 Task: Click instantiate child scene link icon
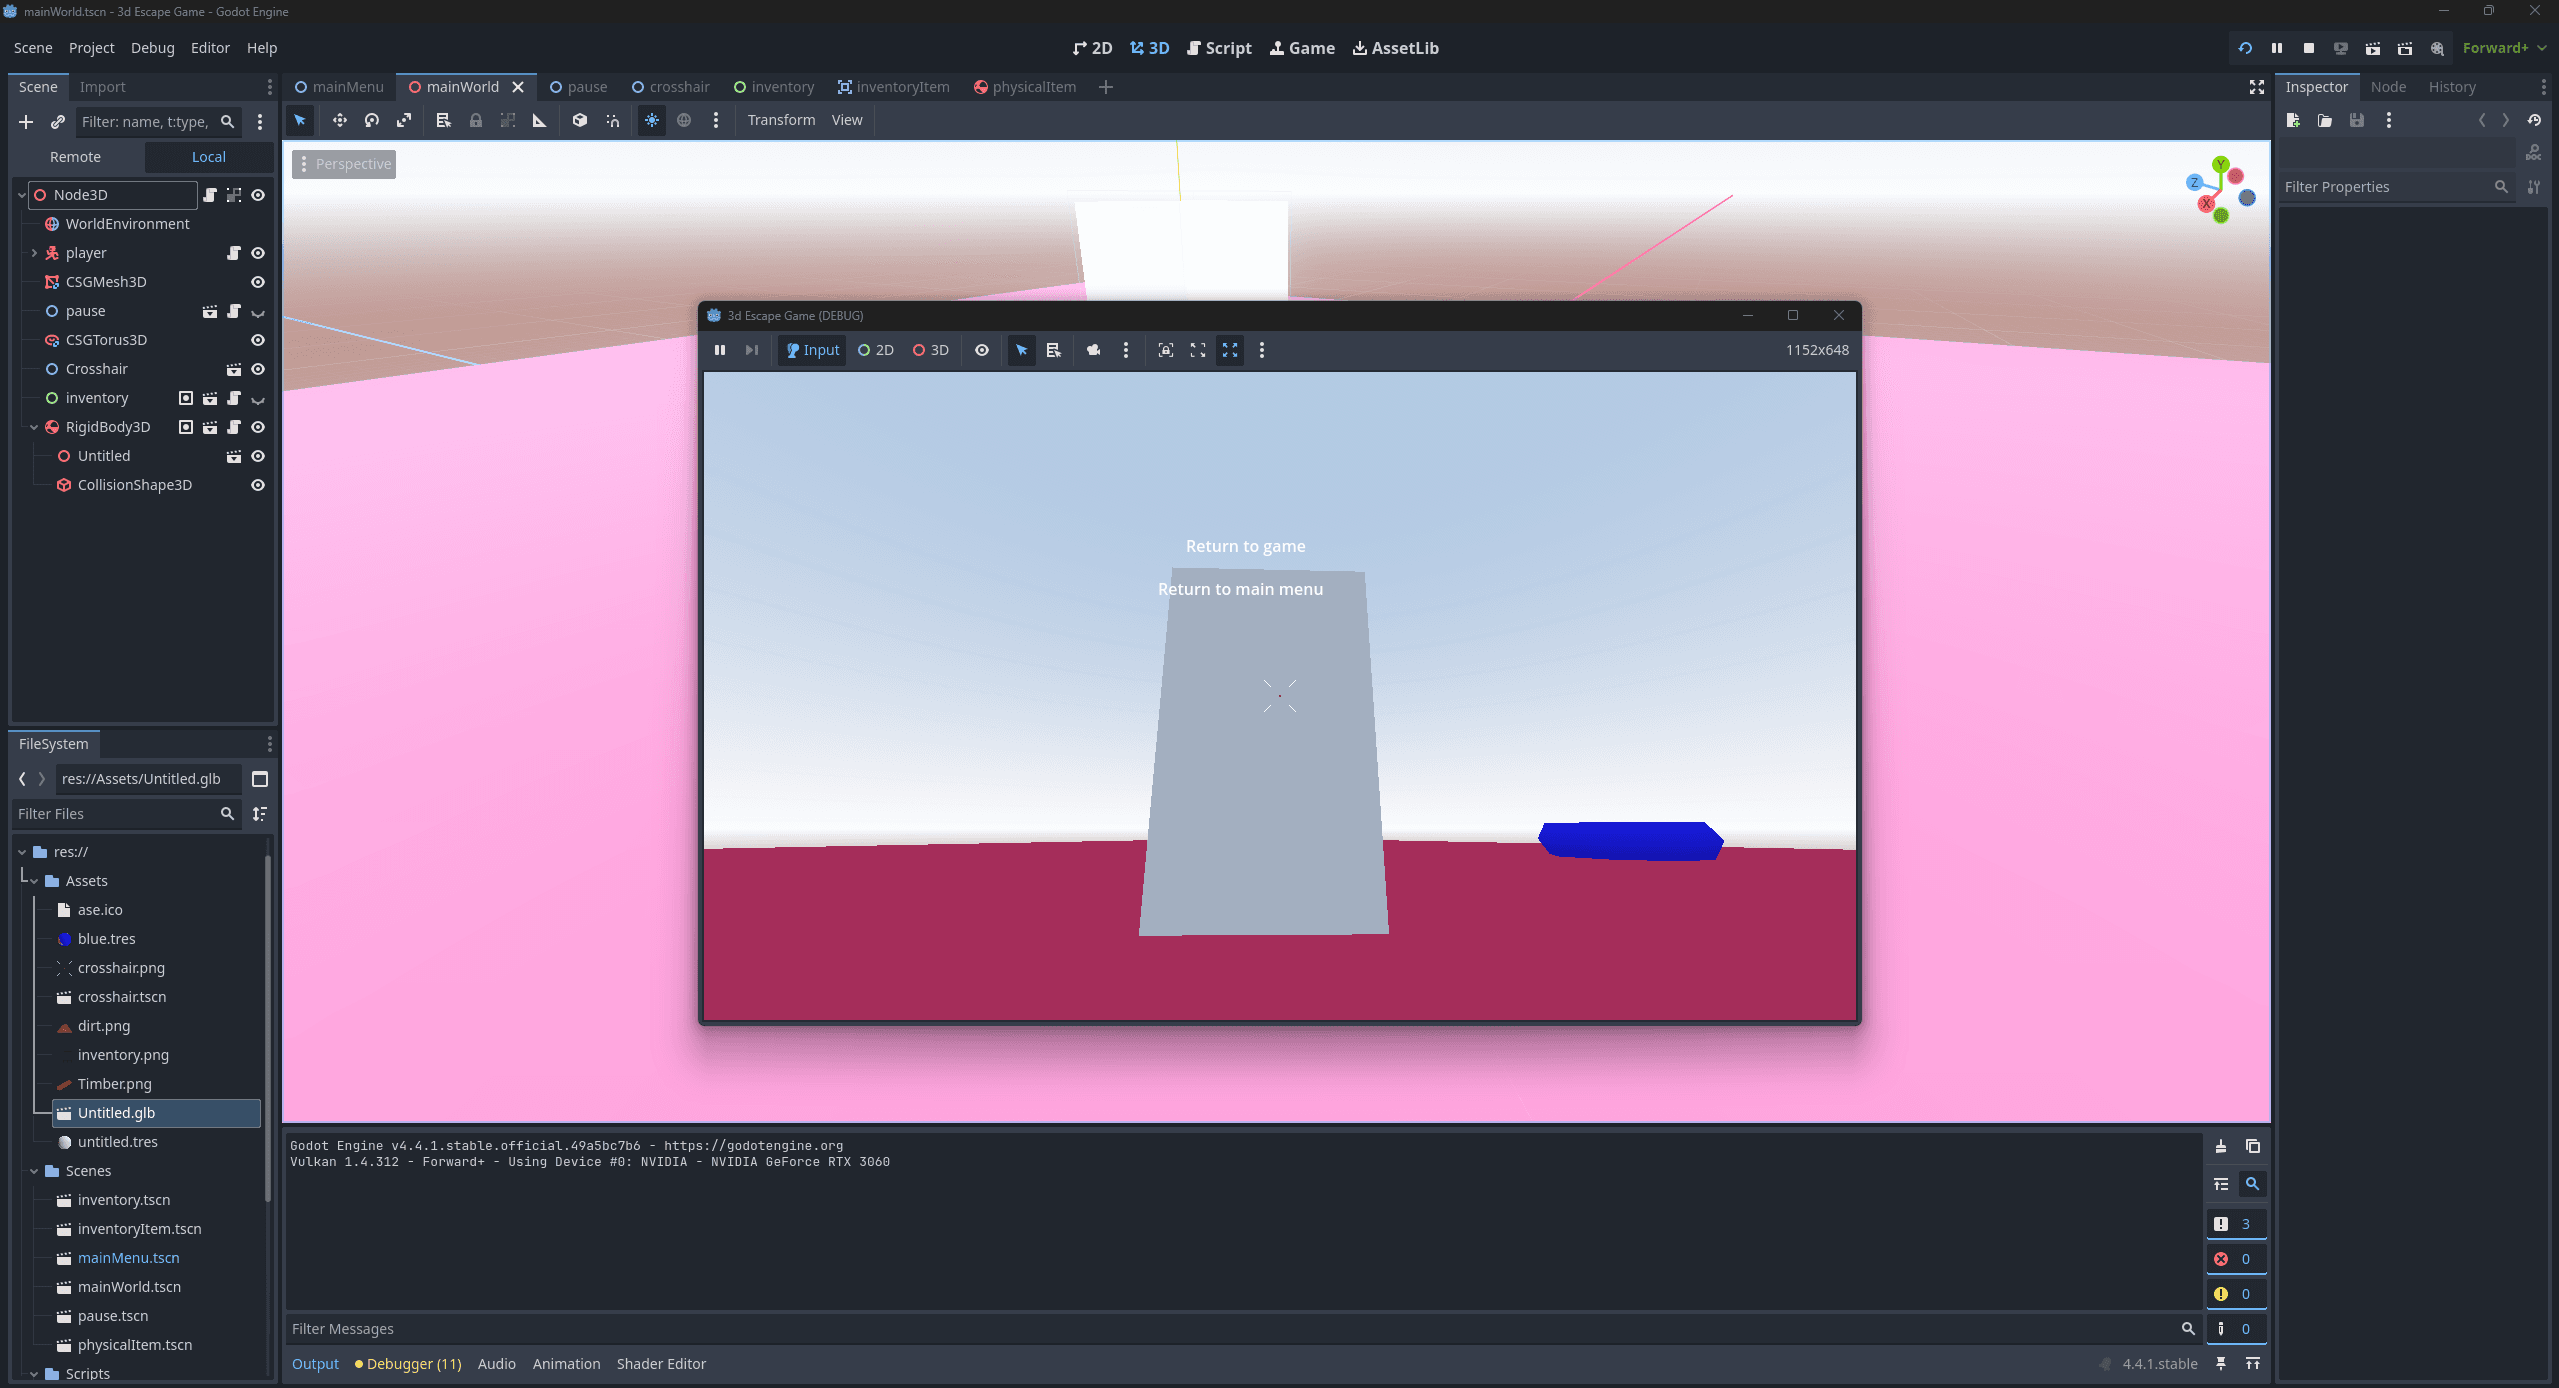tap(58, 122)
